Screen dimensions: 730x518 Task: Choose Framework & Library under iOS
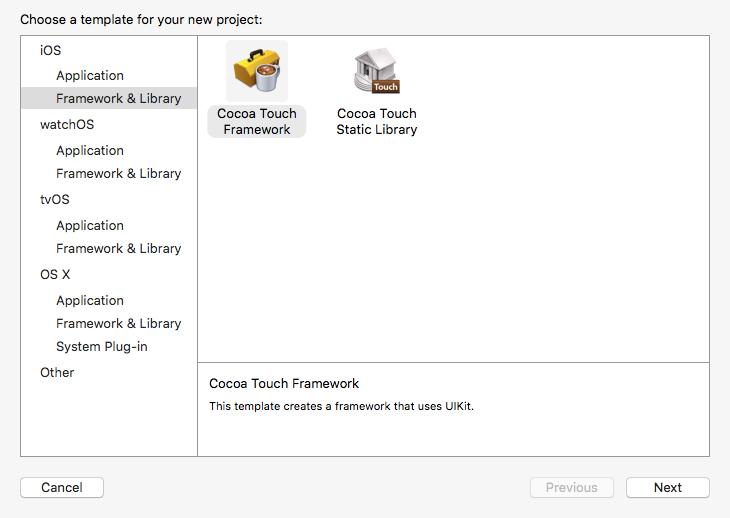pos(109,98)
